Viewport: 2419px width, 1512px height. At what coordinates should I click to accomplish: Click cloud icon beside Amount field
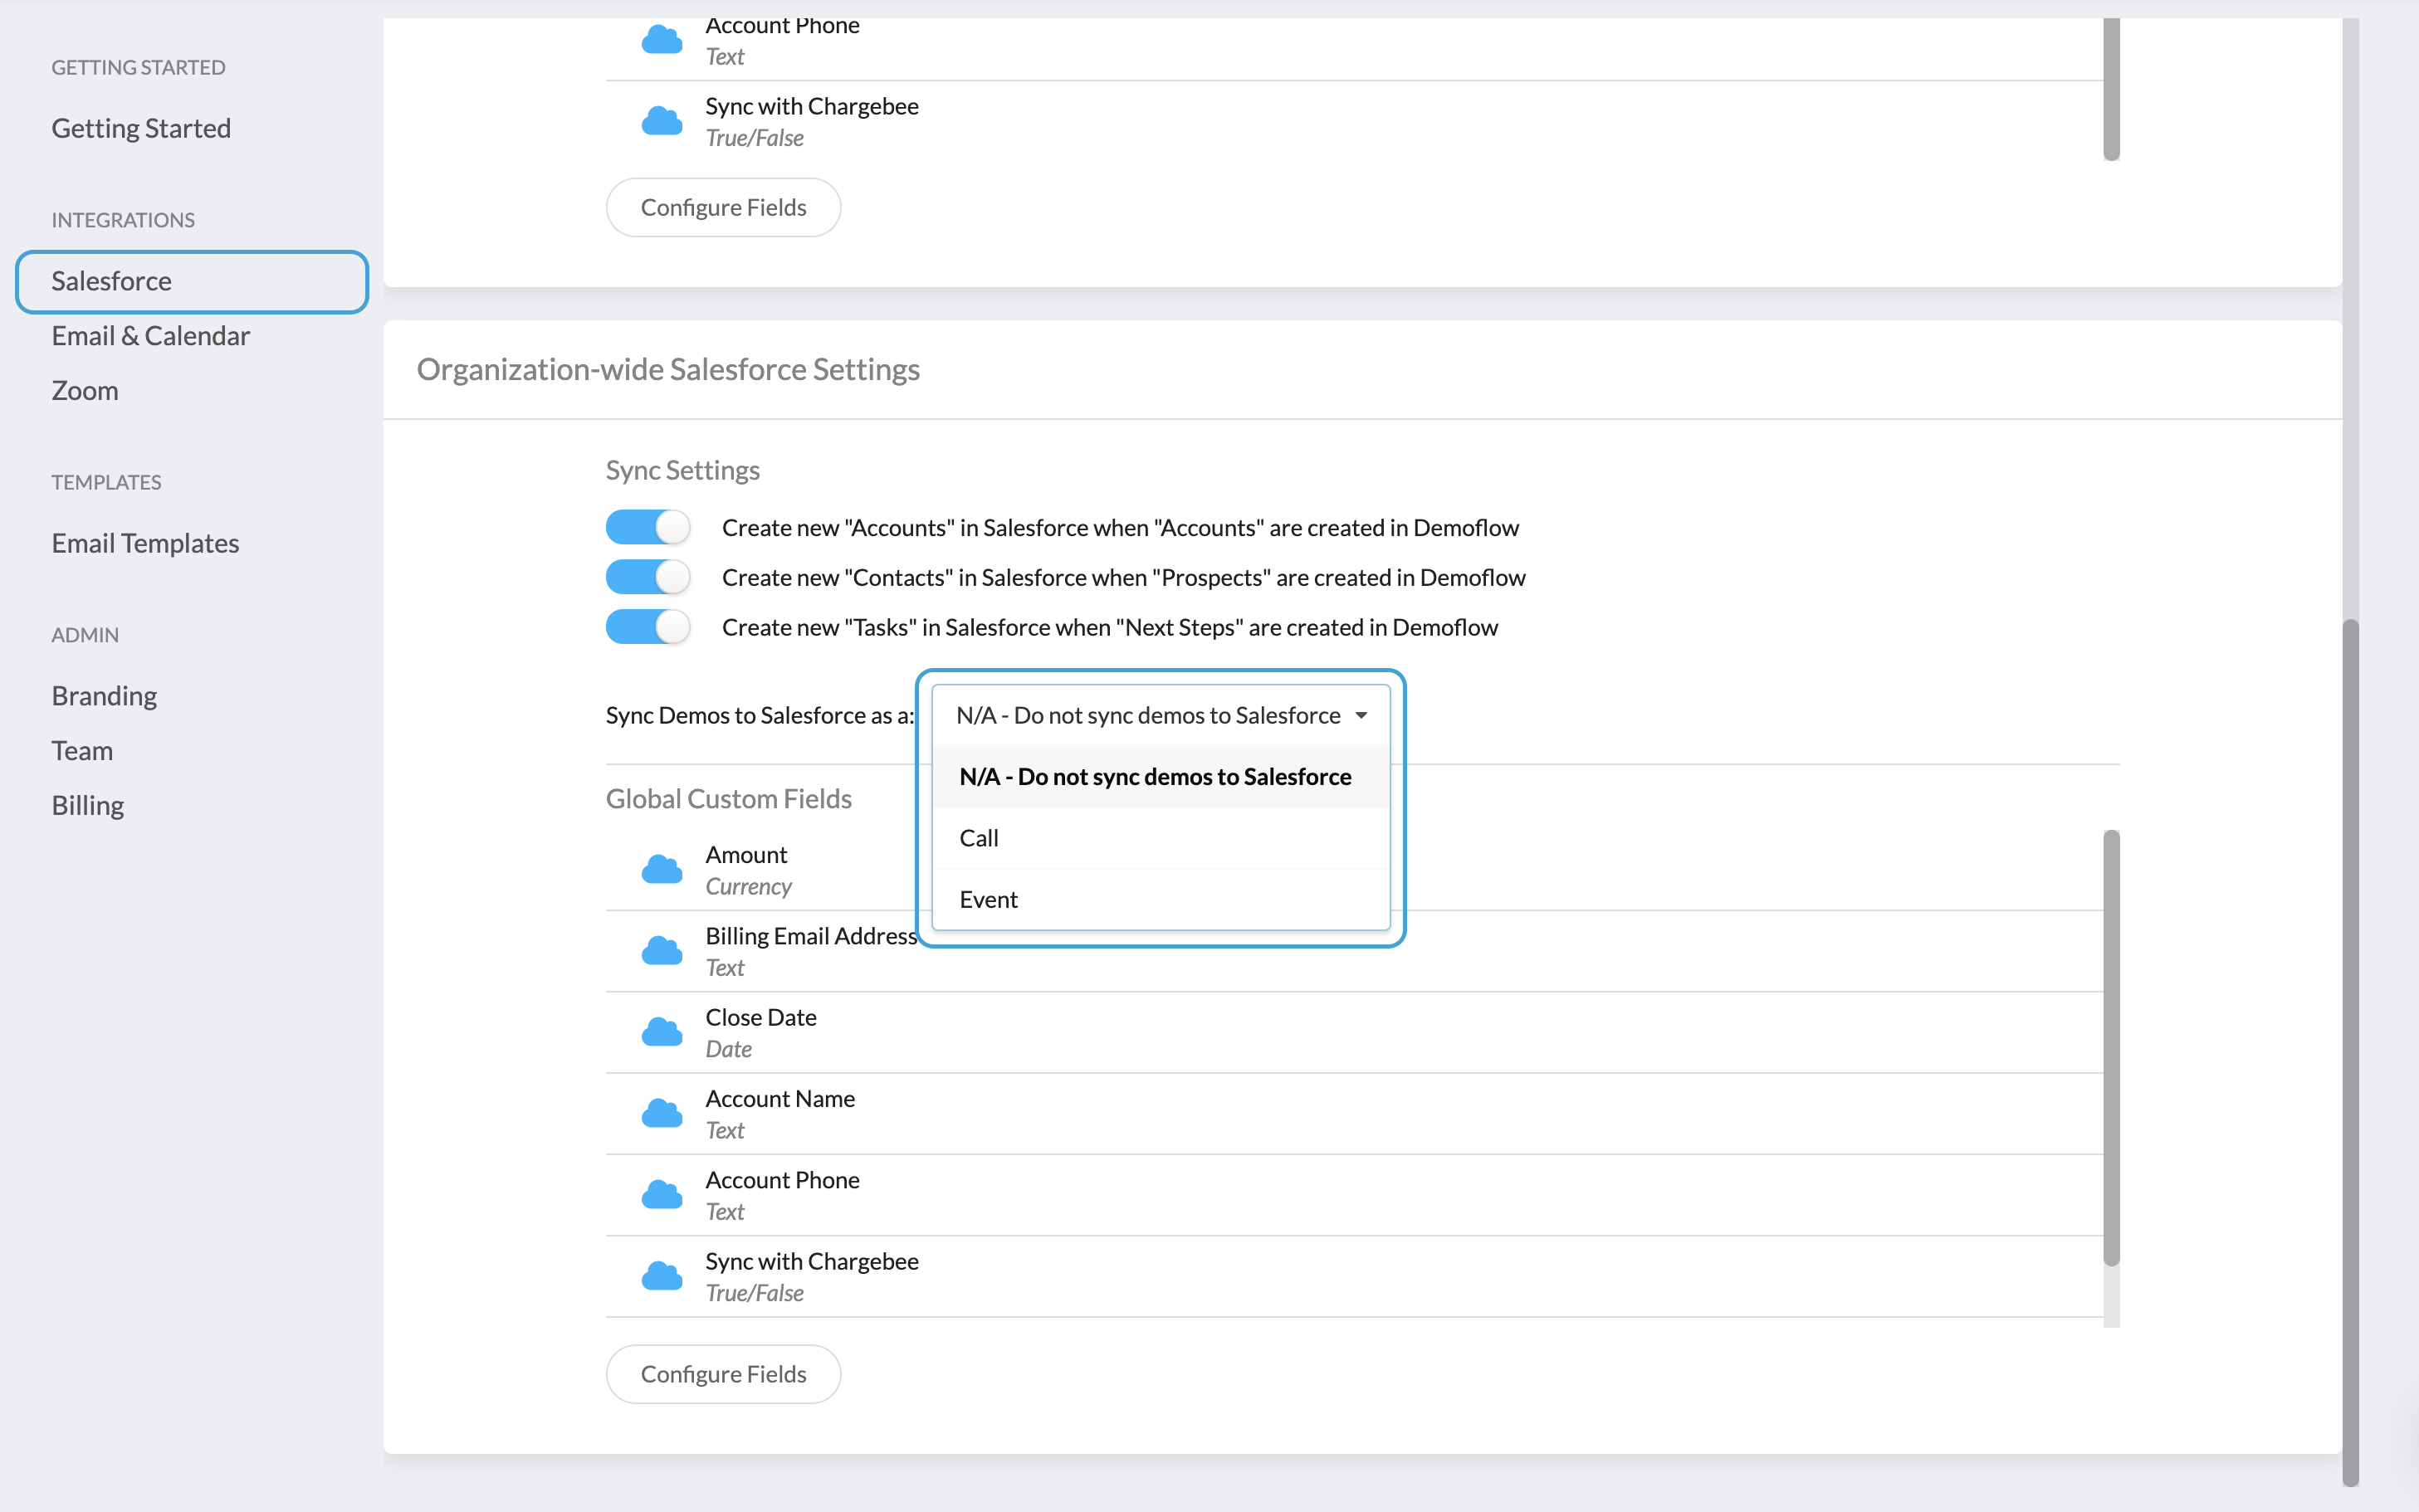[x=661, y=869]
